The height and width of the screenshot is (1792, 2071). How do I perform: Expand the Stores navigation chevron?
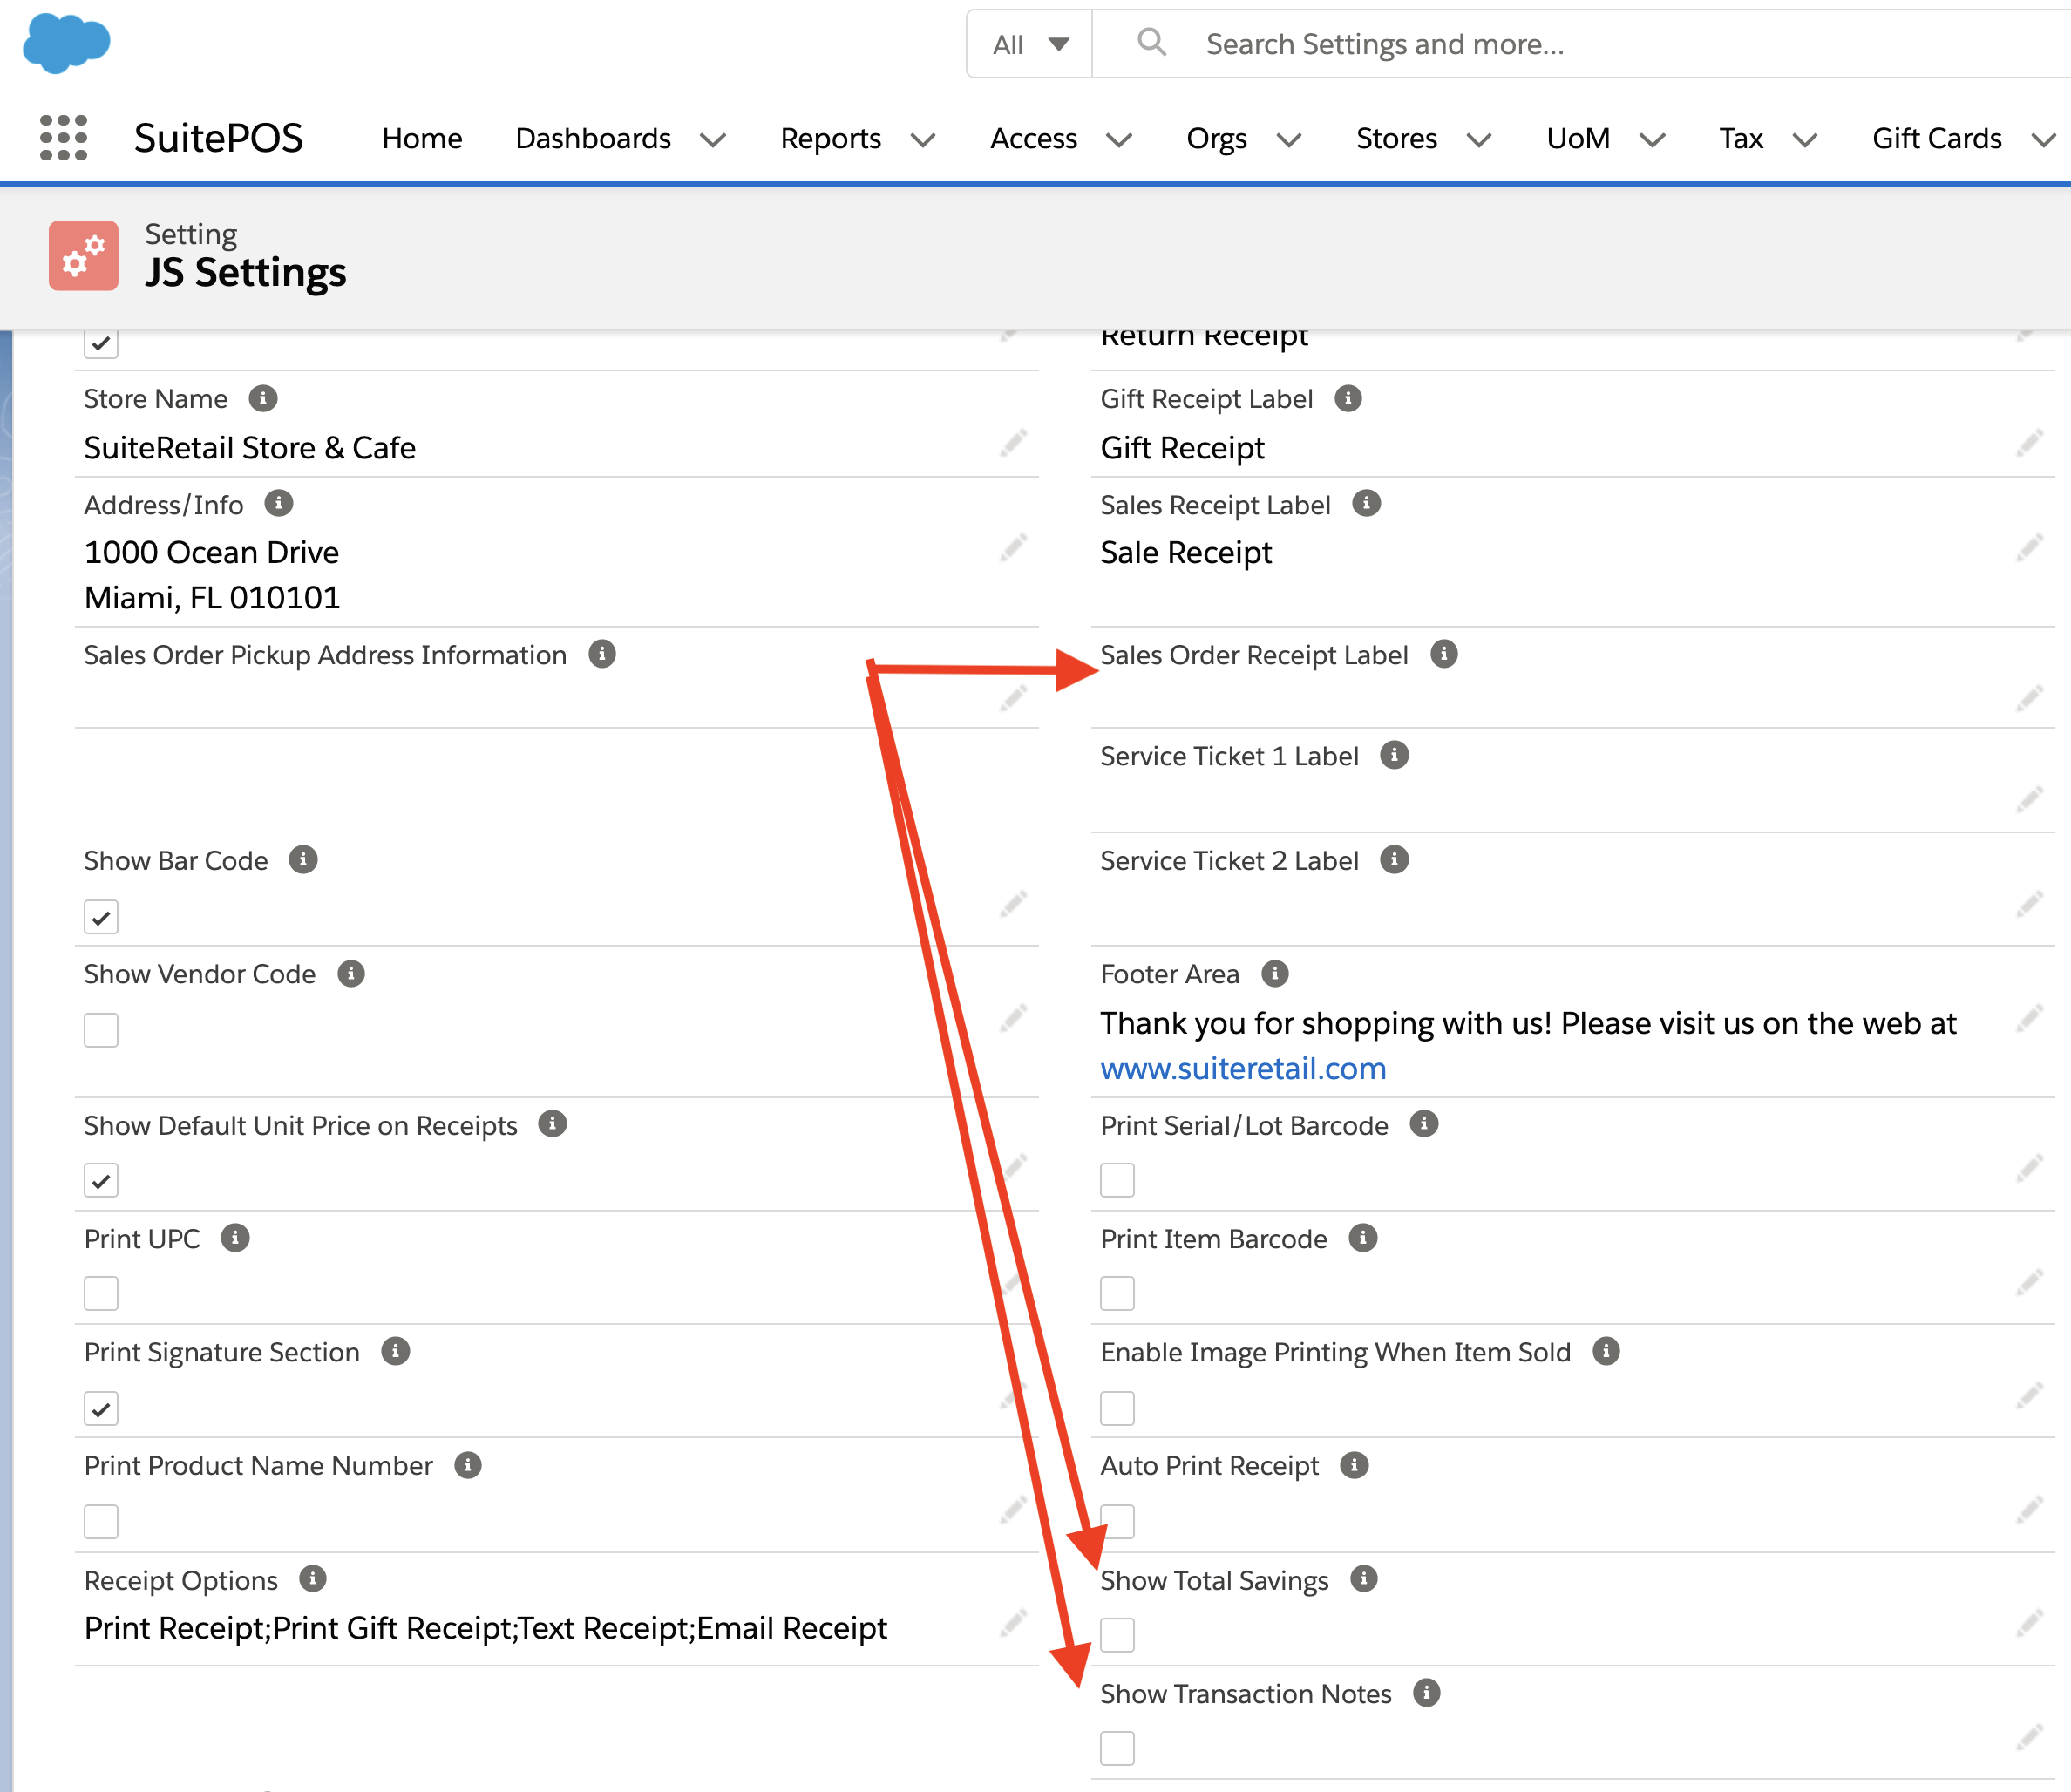pos(1479,140)
